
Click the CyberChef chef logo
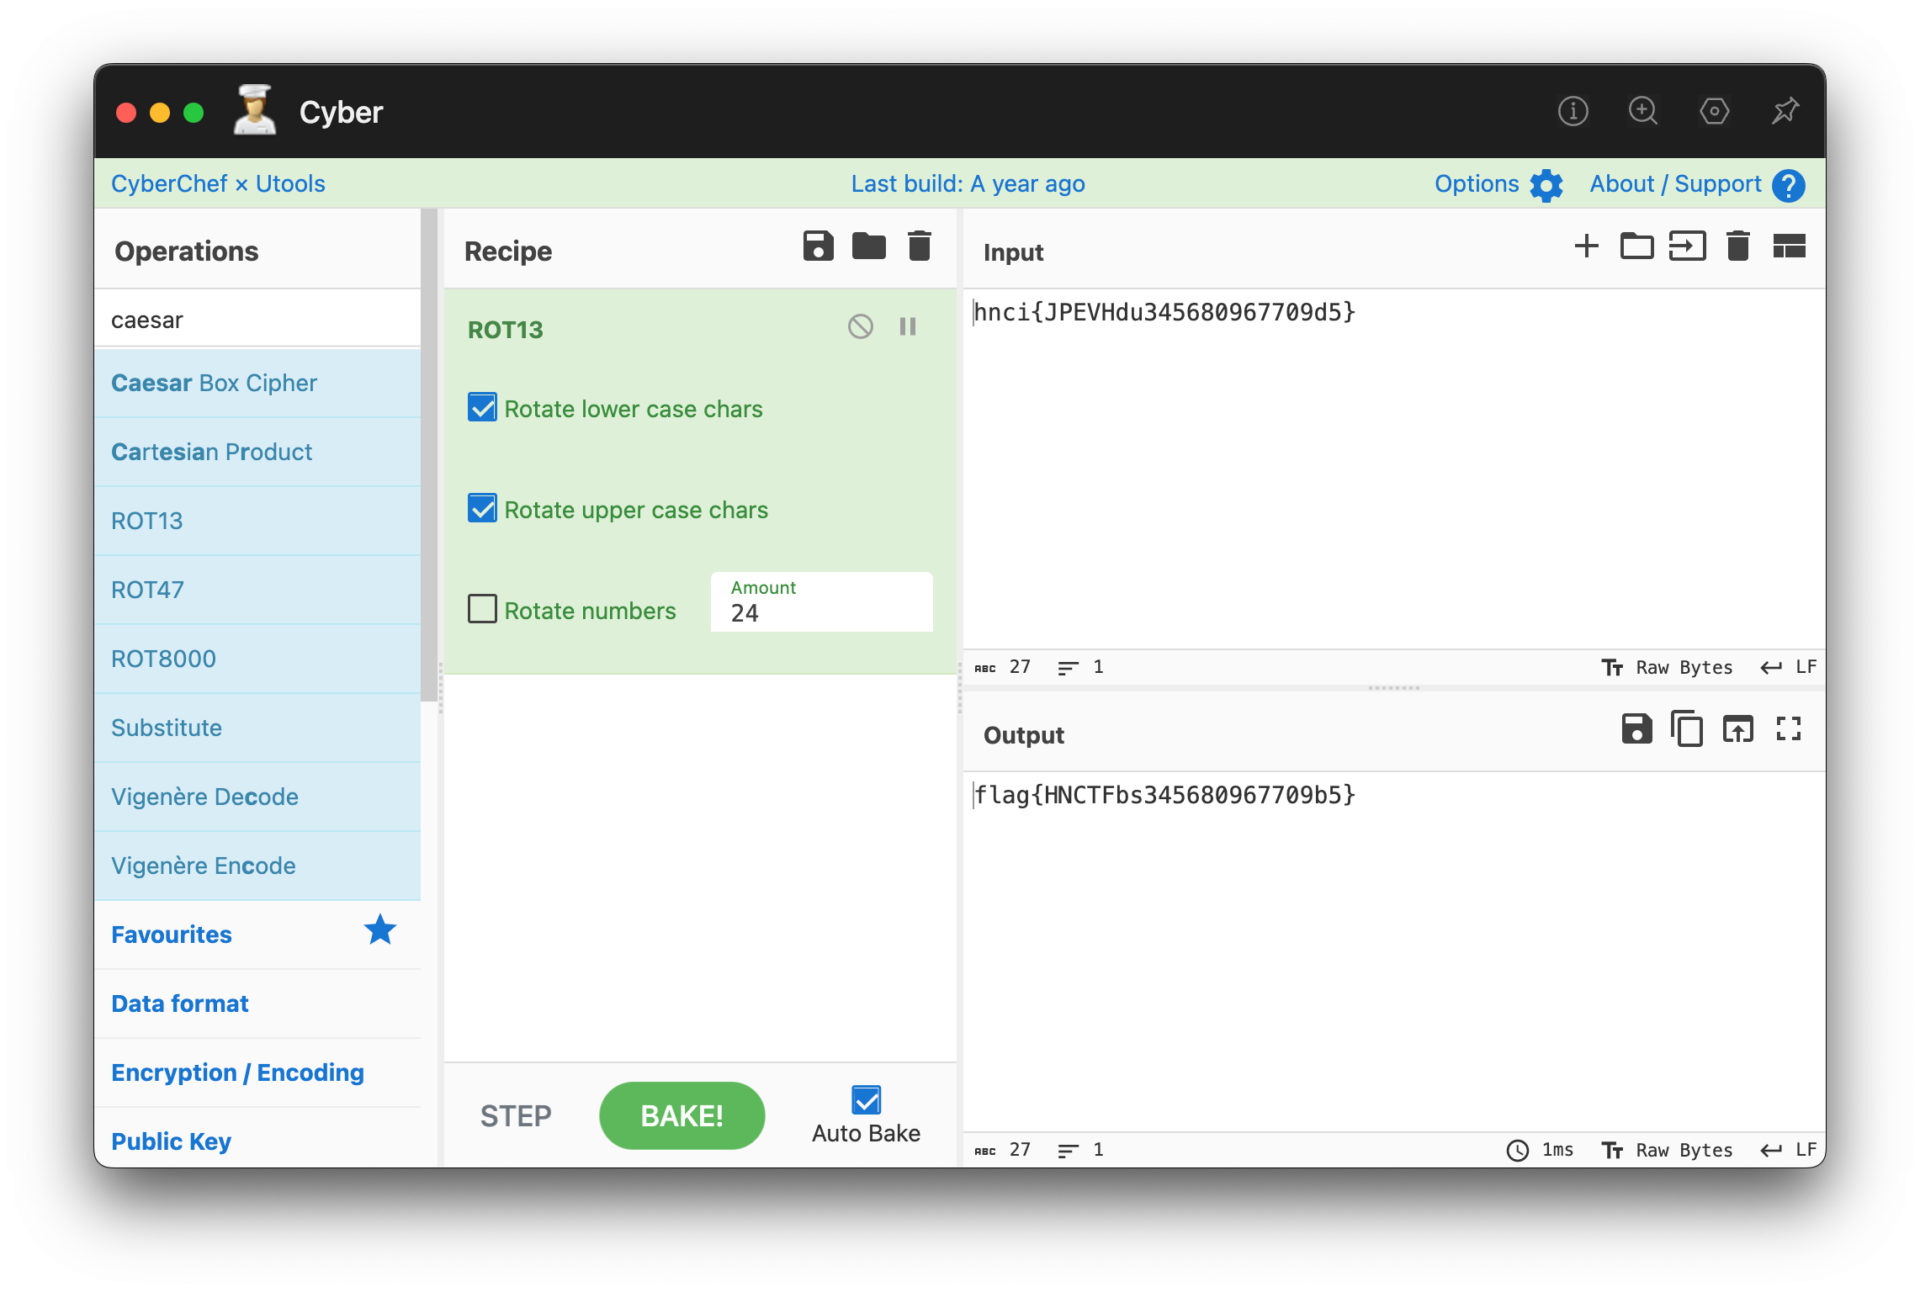(x=255, y=110)
